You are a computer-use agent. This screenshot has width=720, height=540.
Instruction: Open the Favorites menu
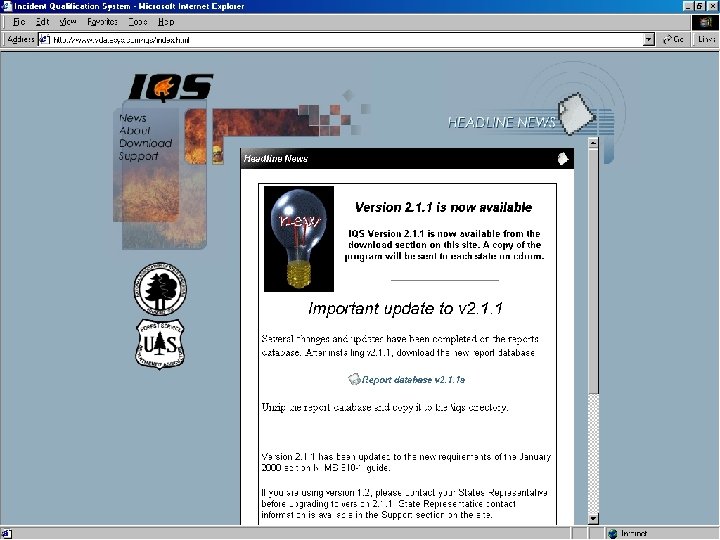tap(102, 22)
